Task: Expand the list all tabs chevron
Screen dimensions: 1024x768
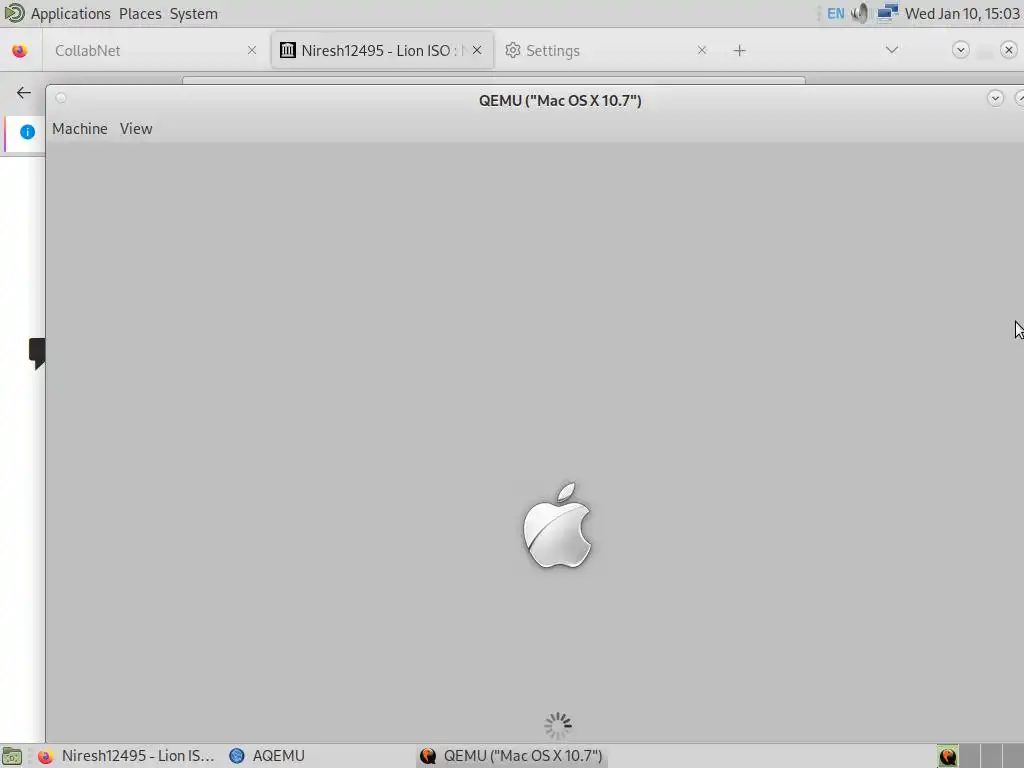Action: click(x=891, y=50)
